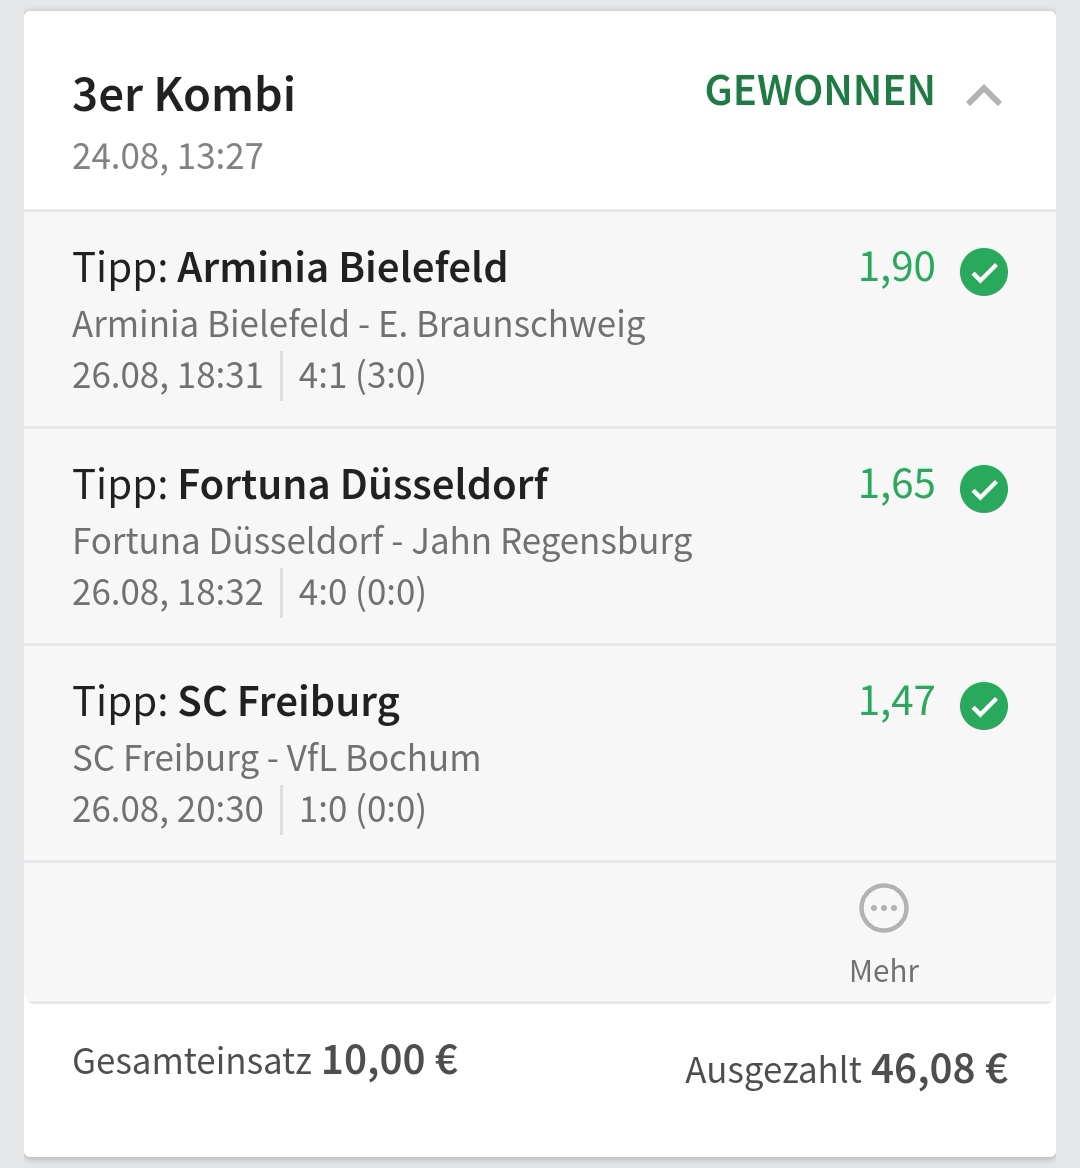Click green checkmark beside Arminia Bielefeld odds

[x=984, y=273]
